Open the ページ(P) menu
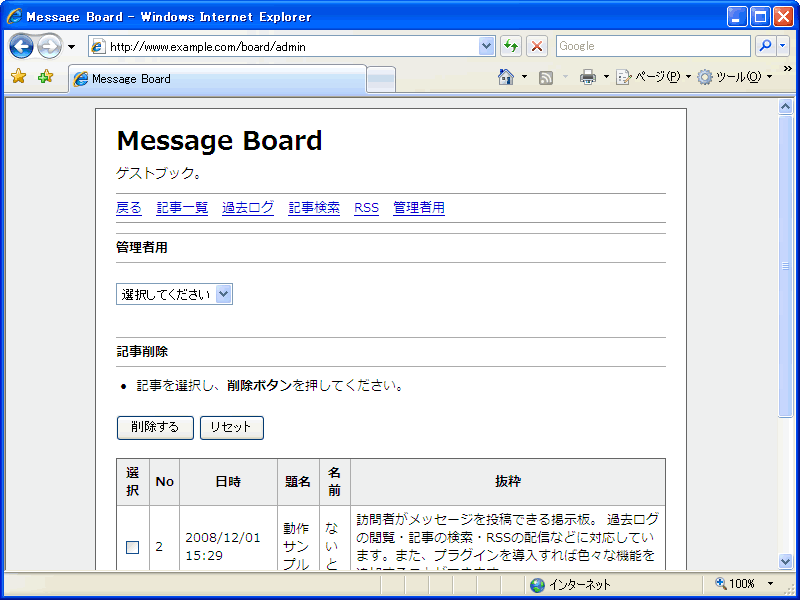800x600 pixels. click(650, 77)
